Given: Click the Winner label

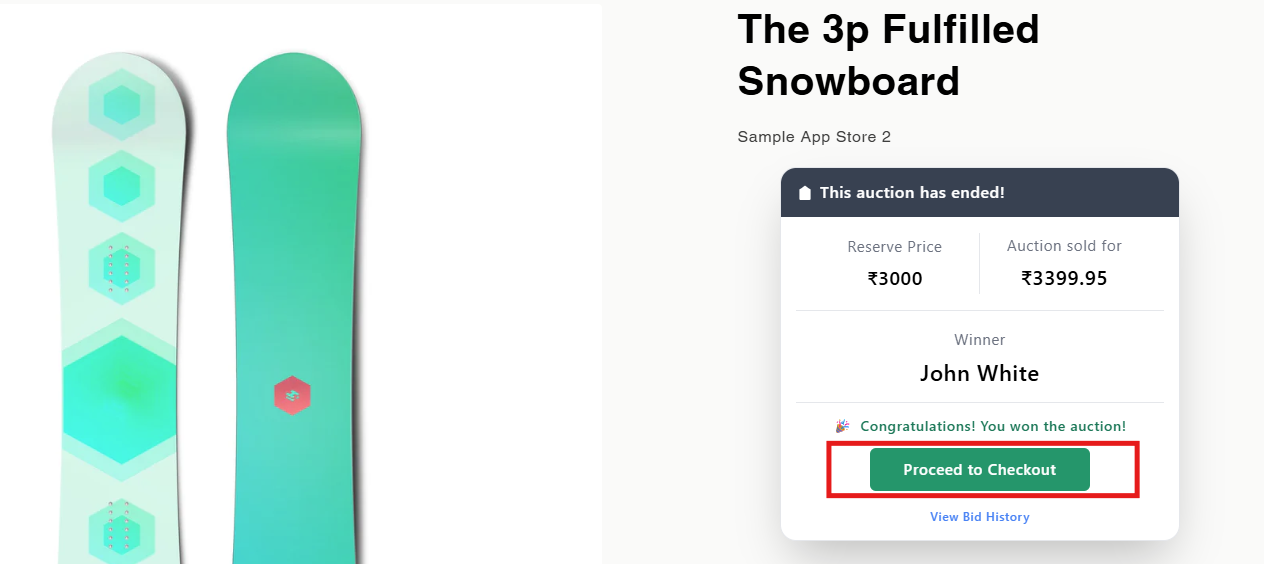Looking at the screenshot, I should [979, 340].
